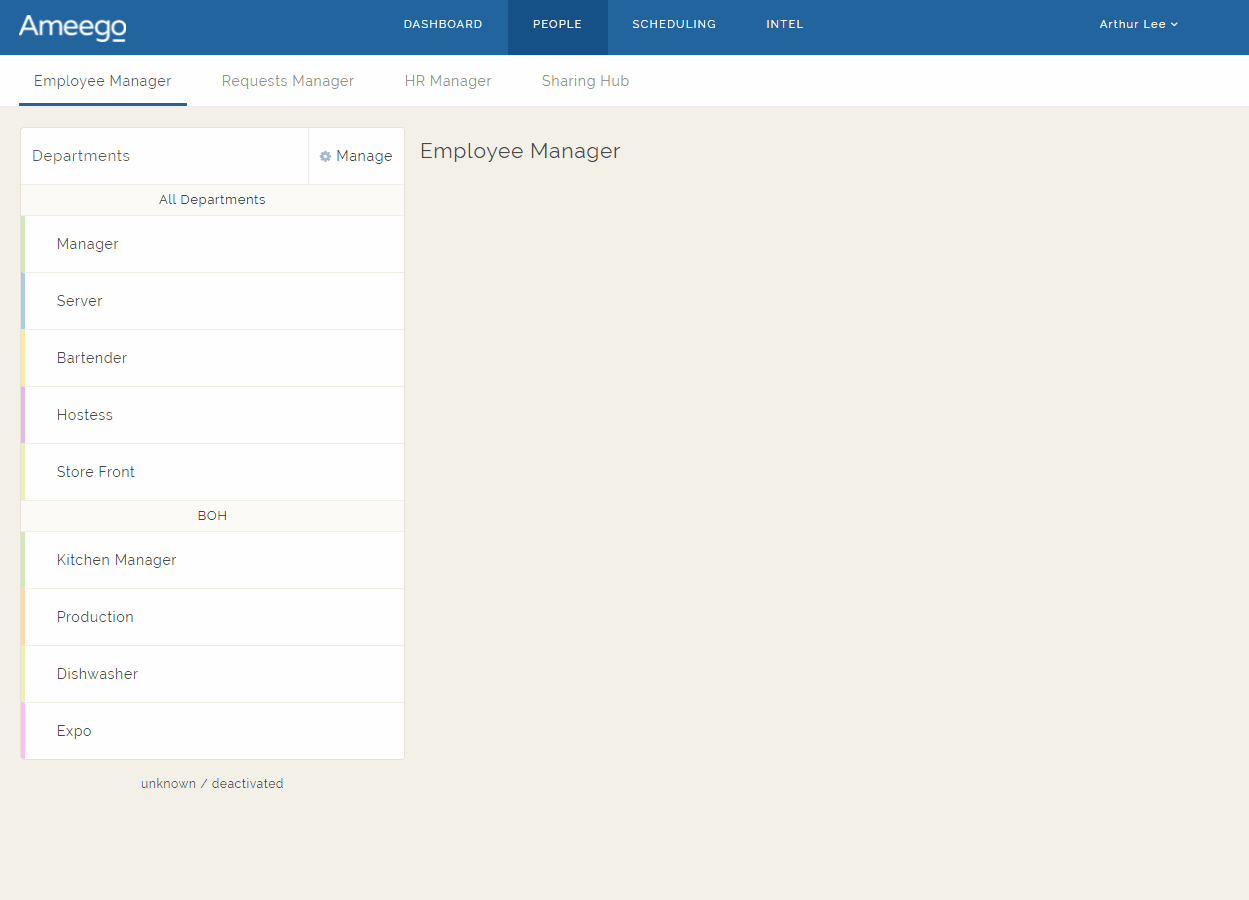Open the DASHBOARD section
Screen dimensions: 1249x900
click(443, 24)
